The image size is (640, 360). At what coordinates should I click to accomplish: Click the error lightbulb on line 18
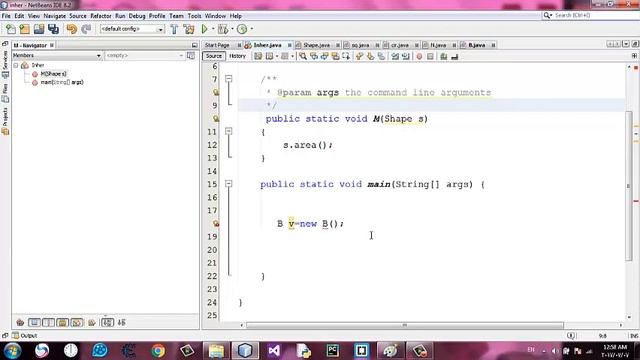coord(216,223)
